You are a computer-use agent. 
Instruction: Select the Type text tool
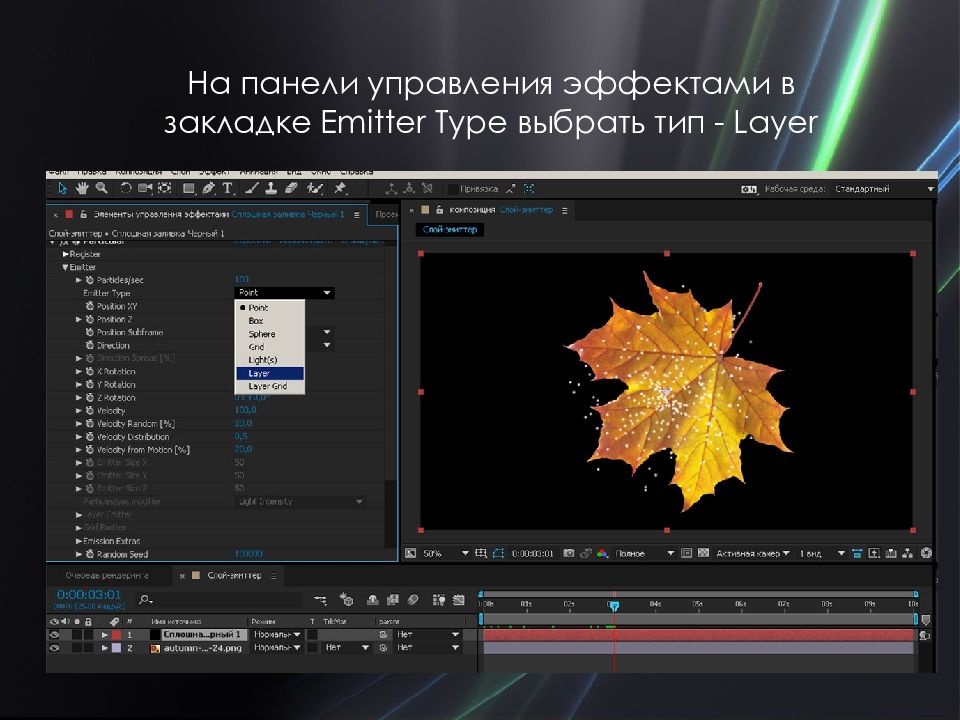point(227,188)
